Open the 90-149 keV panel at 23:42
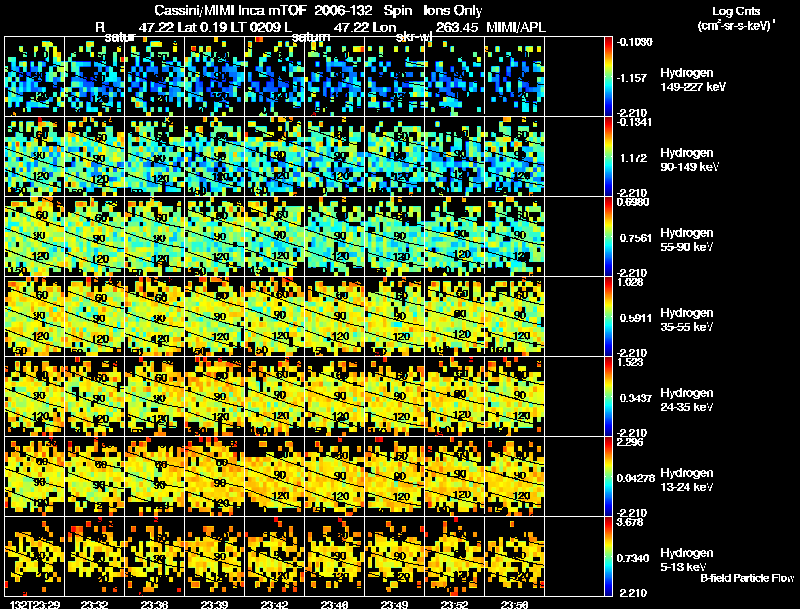Image resolution: width=800 pixels, height=609 pixels. coord(274,157)
